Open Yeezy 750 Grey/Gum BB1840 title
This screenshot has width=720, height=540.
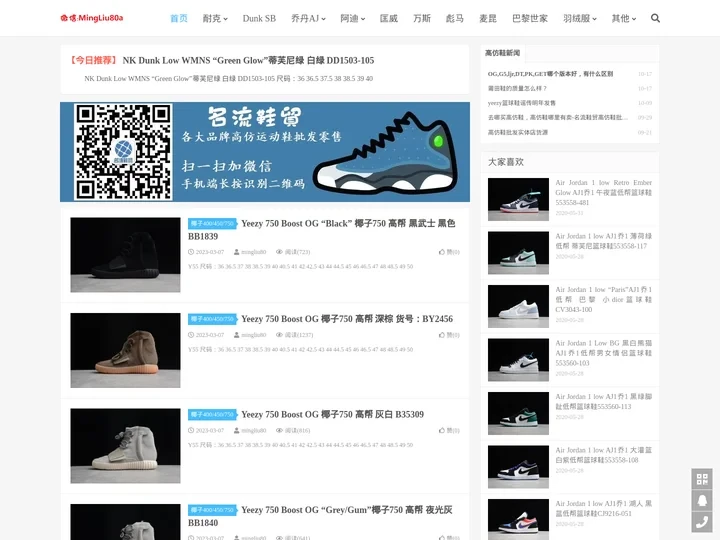pyautogui.click(x=320, y=516)
